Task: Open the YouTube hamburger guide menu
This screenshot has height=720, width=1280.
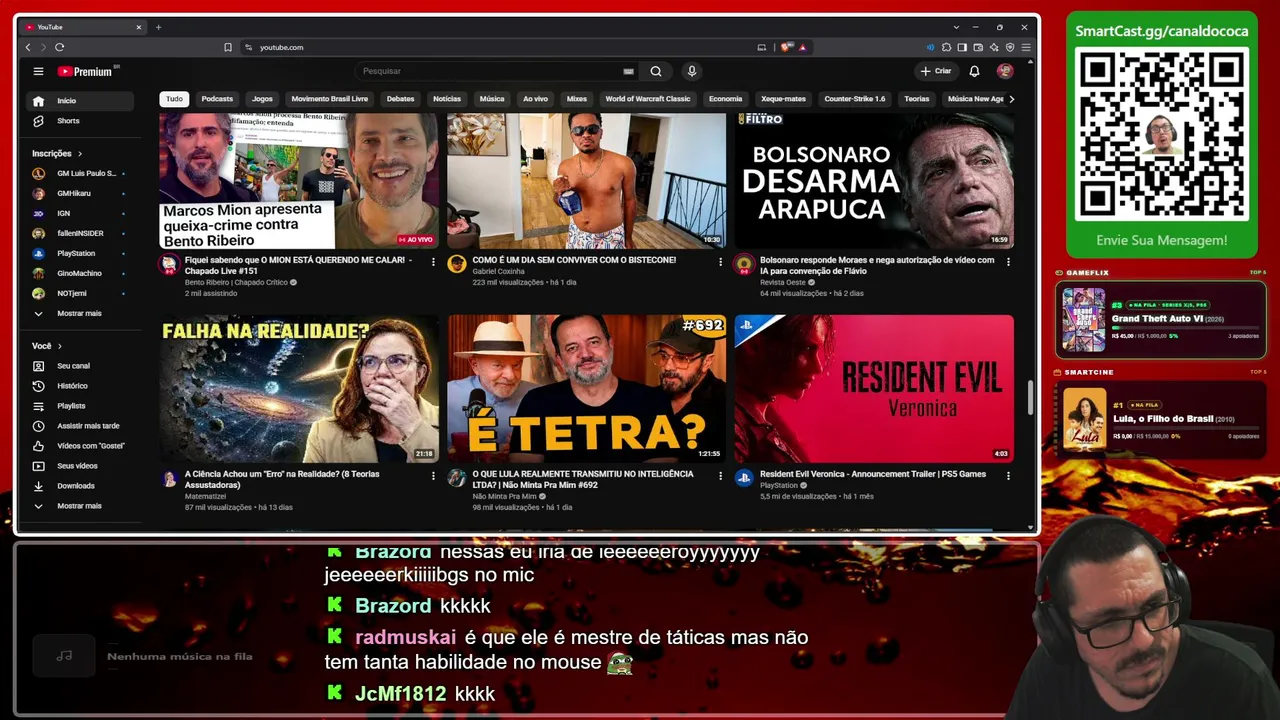Action: coord(38,71)
